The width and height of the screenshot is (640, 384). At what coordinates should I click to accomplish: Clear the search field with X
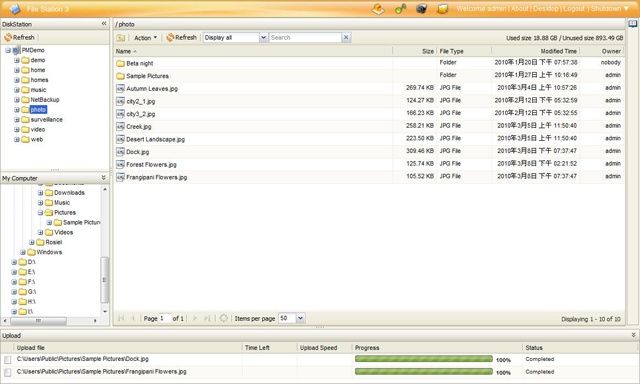pyautogui.click(x=346, y=38)
